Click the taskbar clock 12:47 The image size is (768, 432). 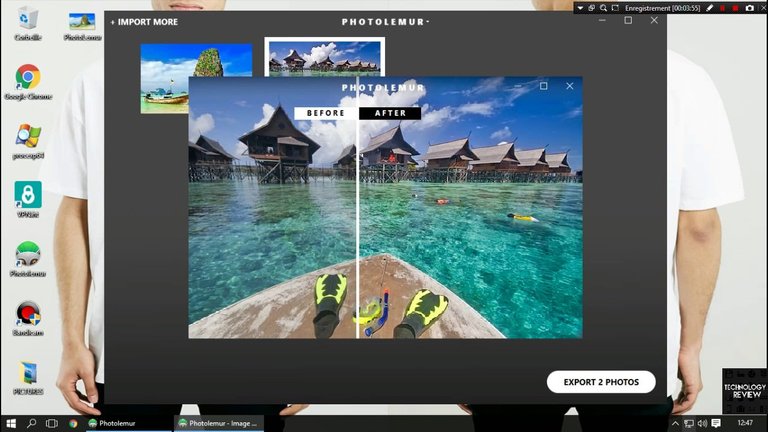click(745, 423)
